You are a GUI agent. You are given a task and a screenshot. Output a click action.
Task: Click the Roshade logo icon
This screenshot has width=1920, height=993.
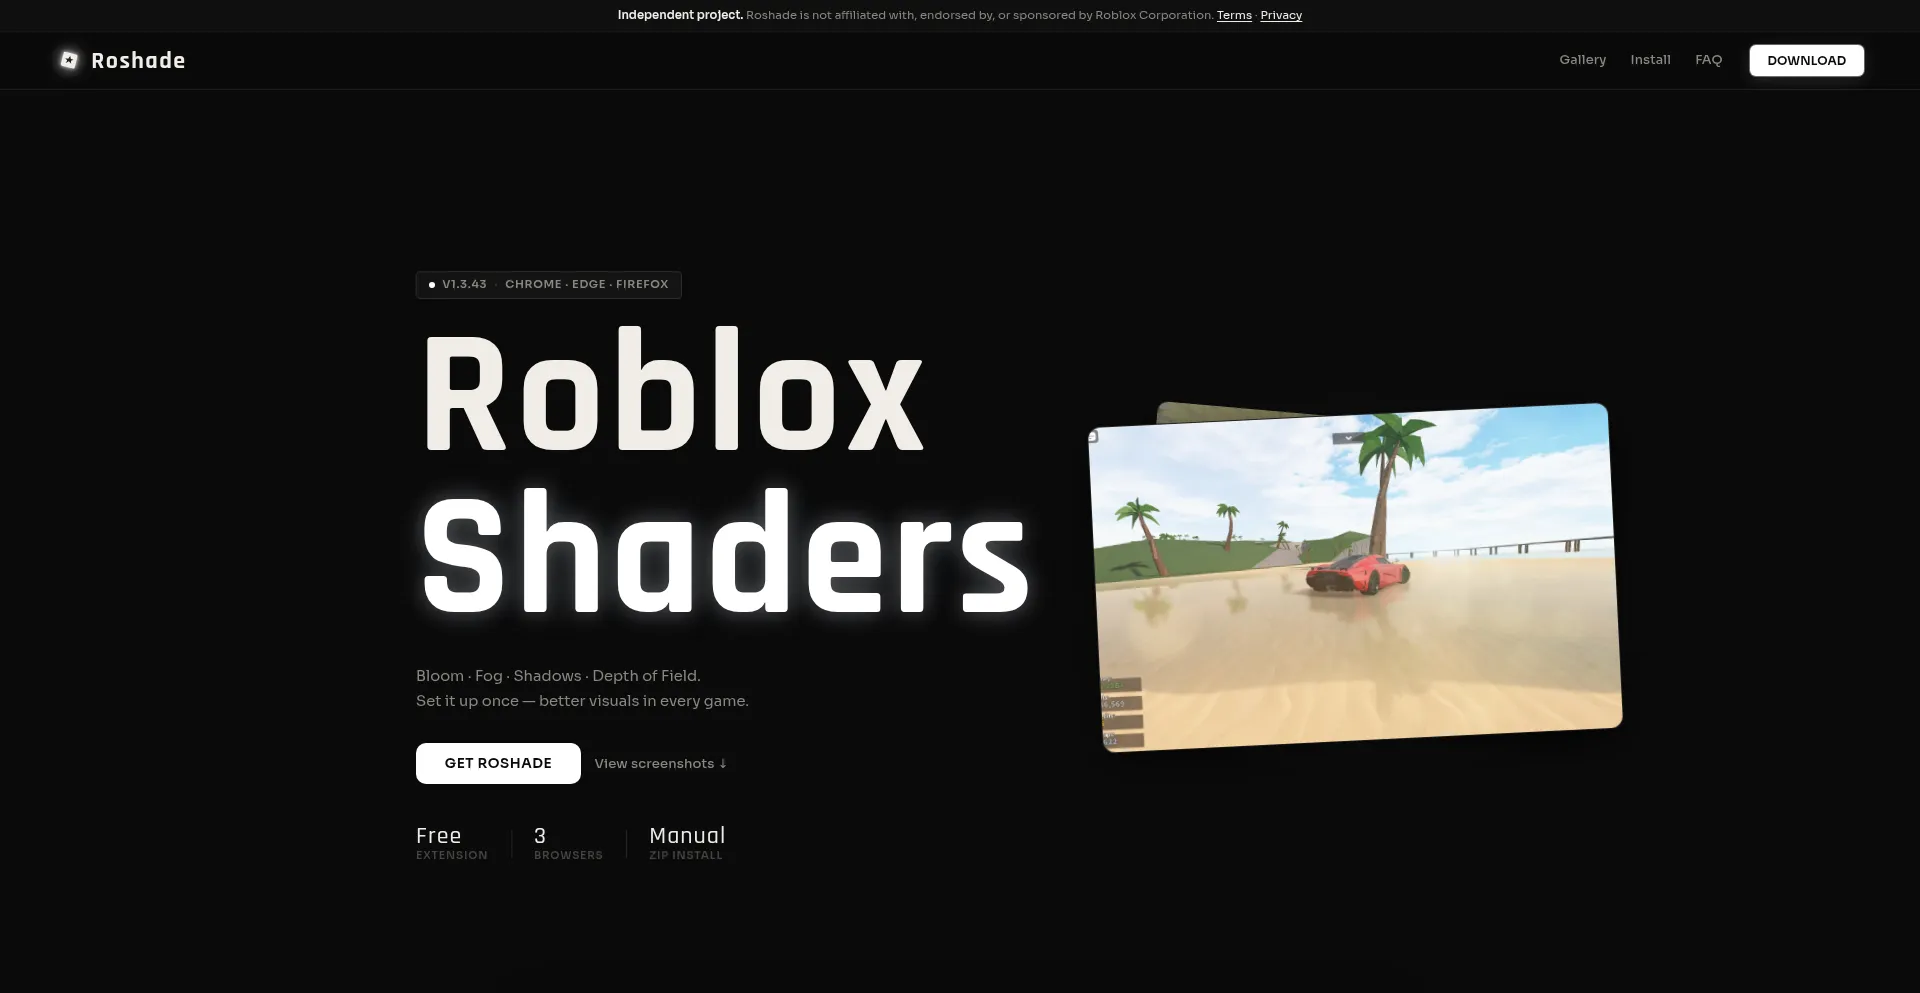click(69, 60)
